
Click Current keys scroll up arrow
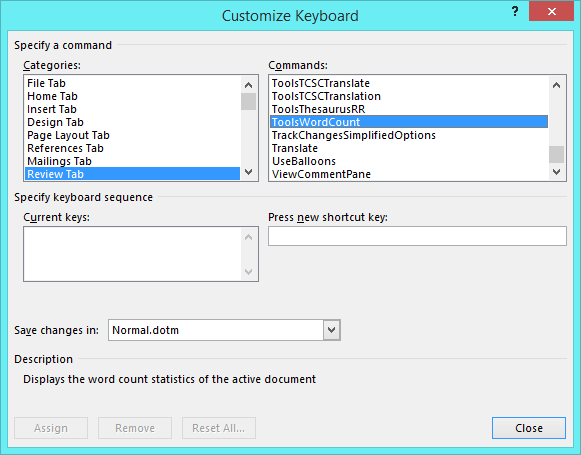pos(249,237)
